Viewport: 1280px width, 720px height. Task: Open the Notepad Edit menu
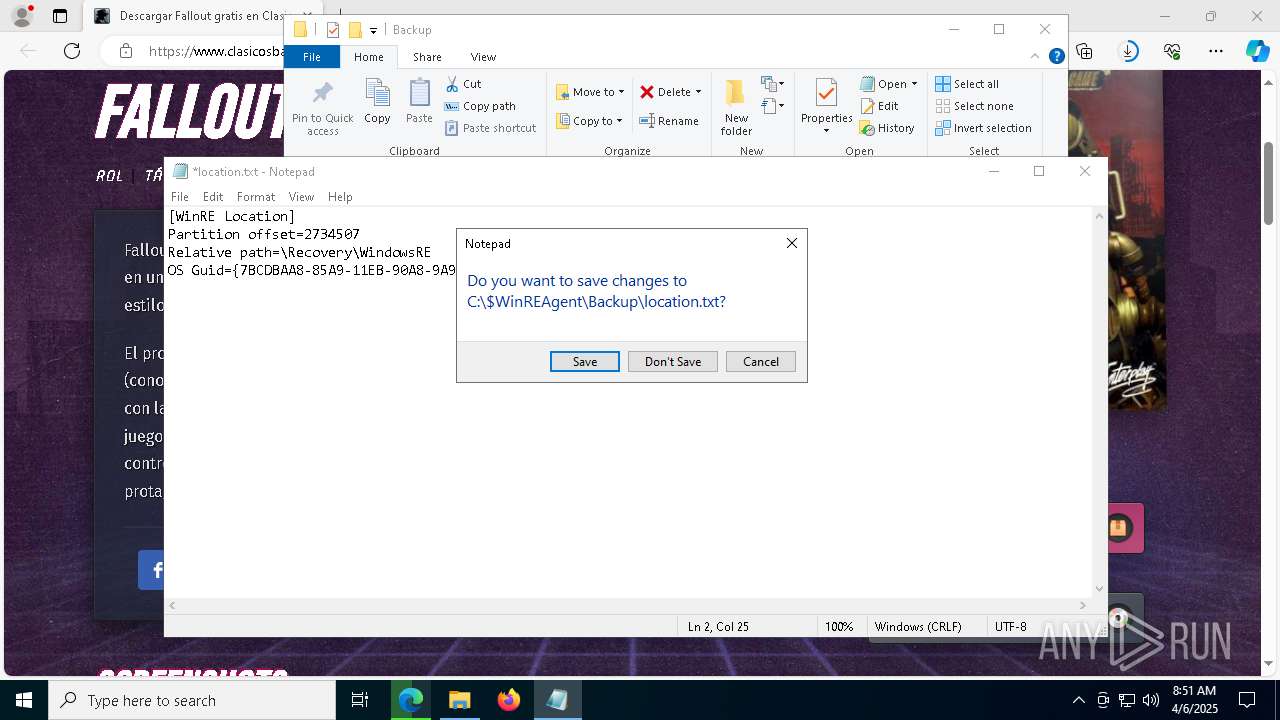[x=213, y=197]
